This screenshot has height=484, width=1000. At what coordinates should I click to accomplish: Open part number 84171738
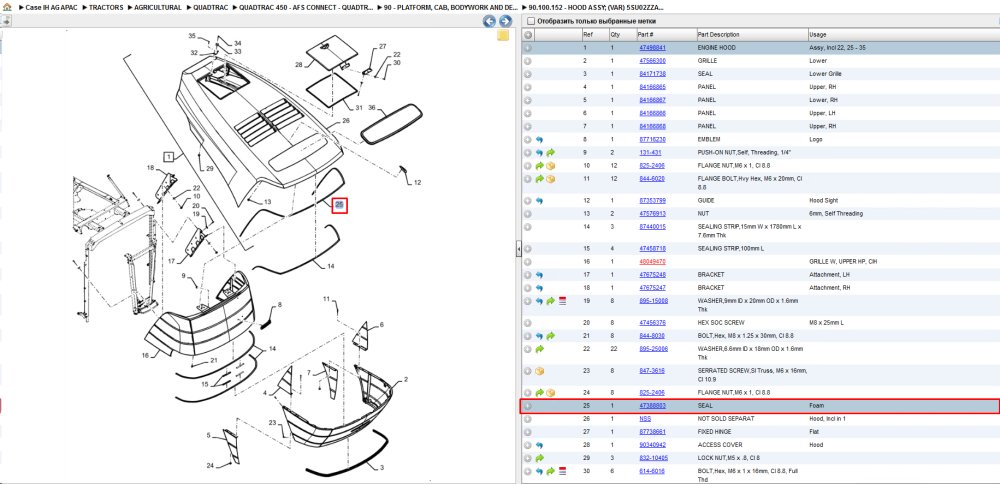tap(652, 74)
